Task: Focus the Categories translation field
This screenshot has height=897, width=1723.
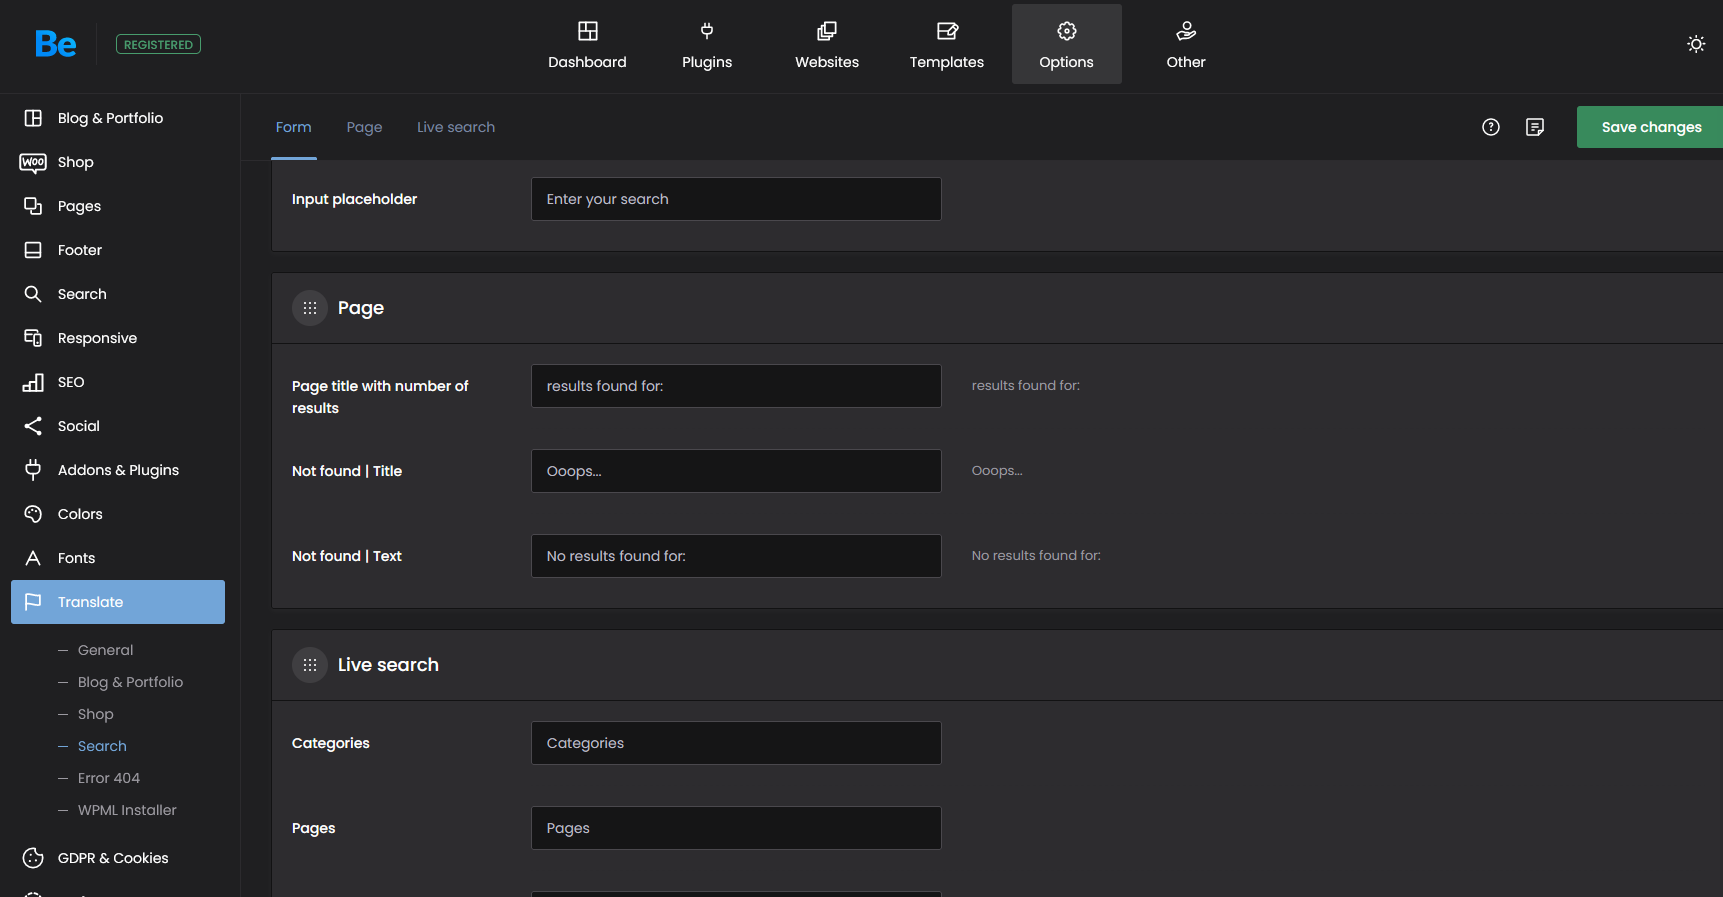Action: coord(736,743)
